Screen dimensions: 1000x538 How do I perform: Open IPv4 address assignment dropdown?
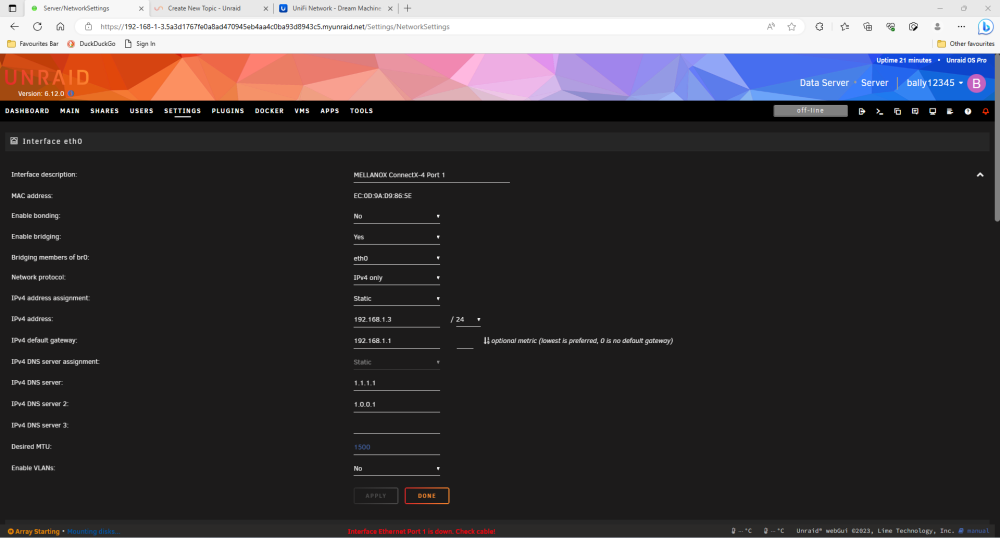397,298
